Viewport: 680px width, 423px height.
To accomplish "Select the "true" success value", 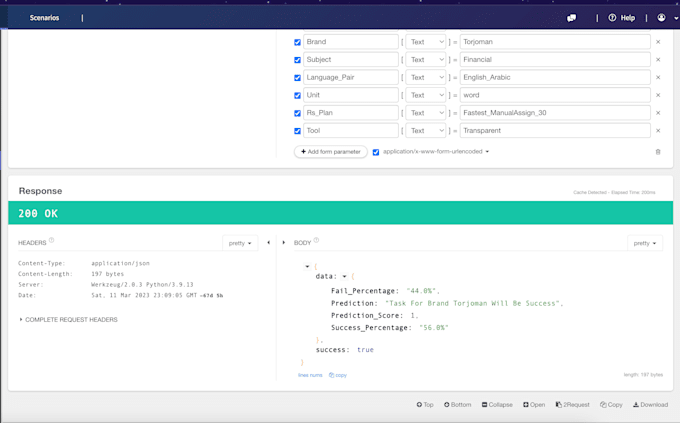I will (365, 350).
